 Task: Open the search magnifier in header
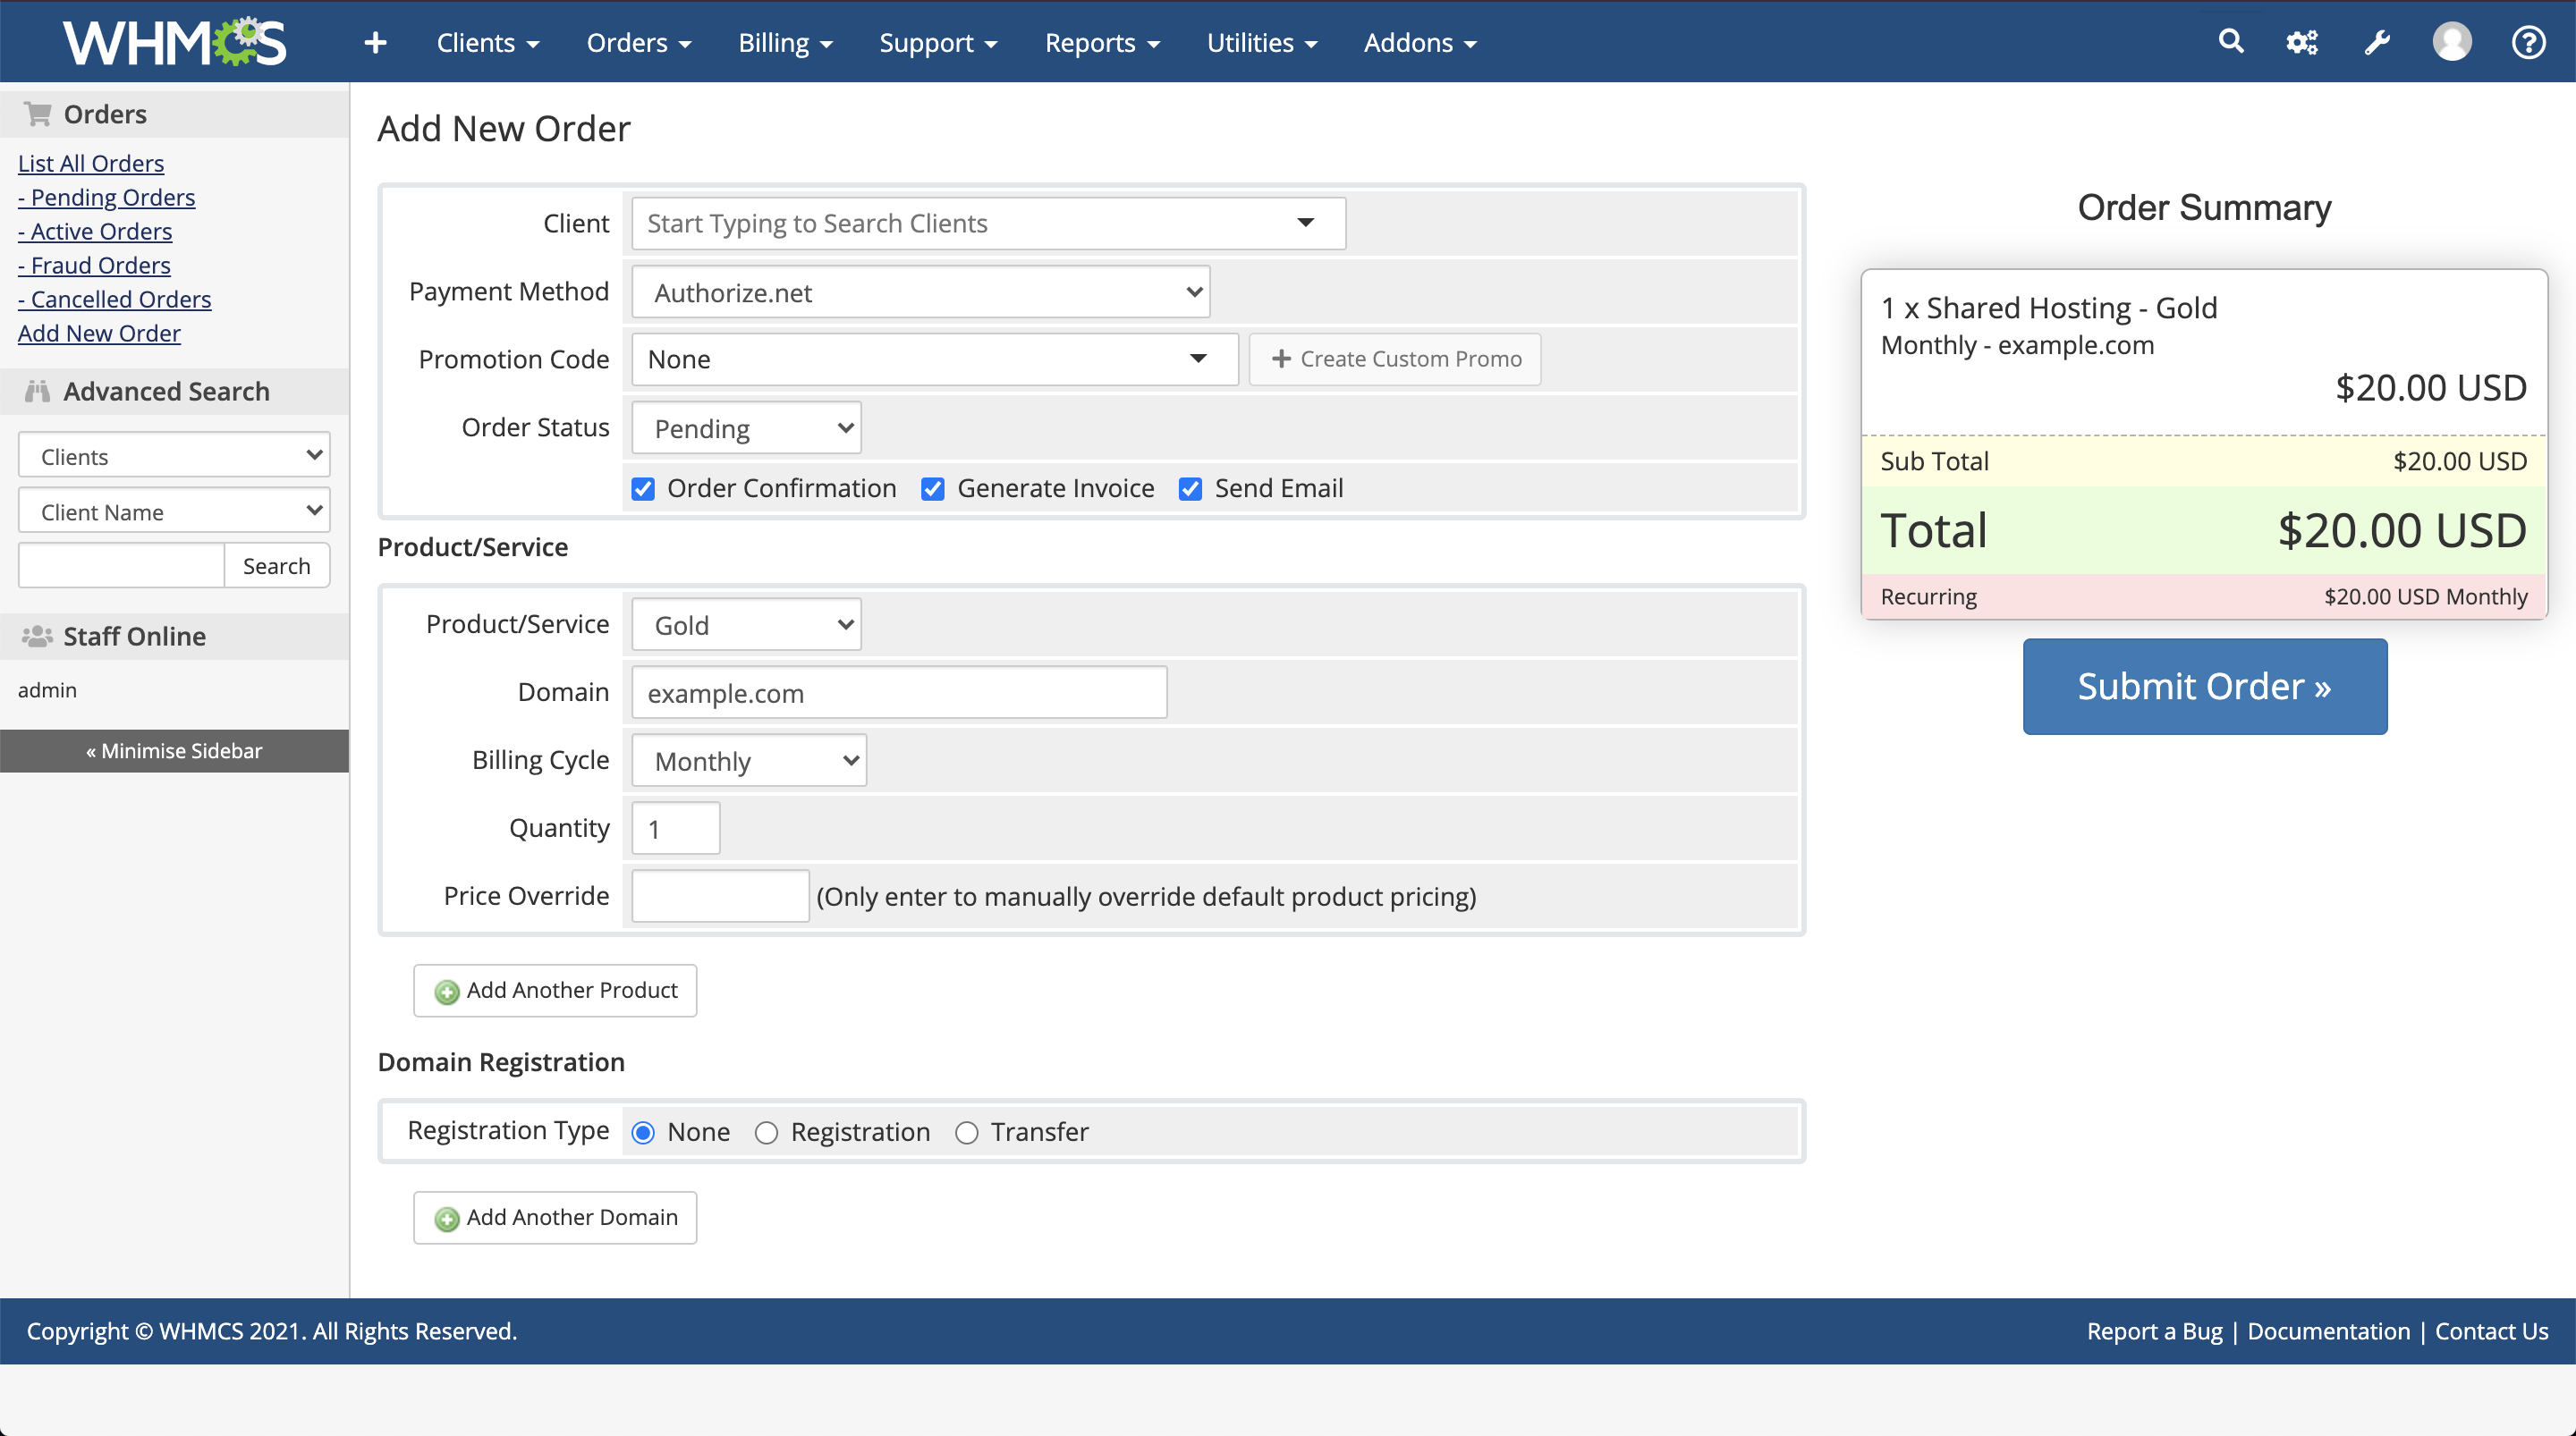pyautogui.click(x=2231, y=41)
